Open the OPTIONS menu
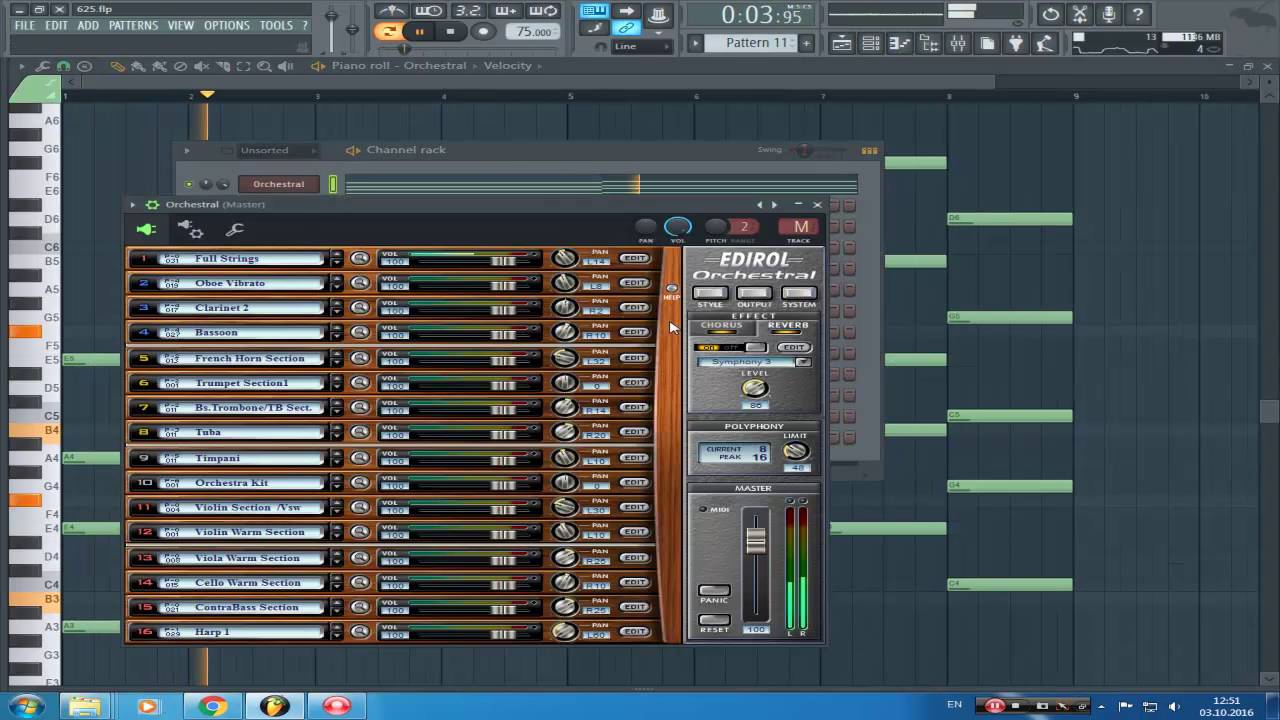This screenshot has height=720, width=1280. [227, 26]
